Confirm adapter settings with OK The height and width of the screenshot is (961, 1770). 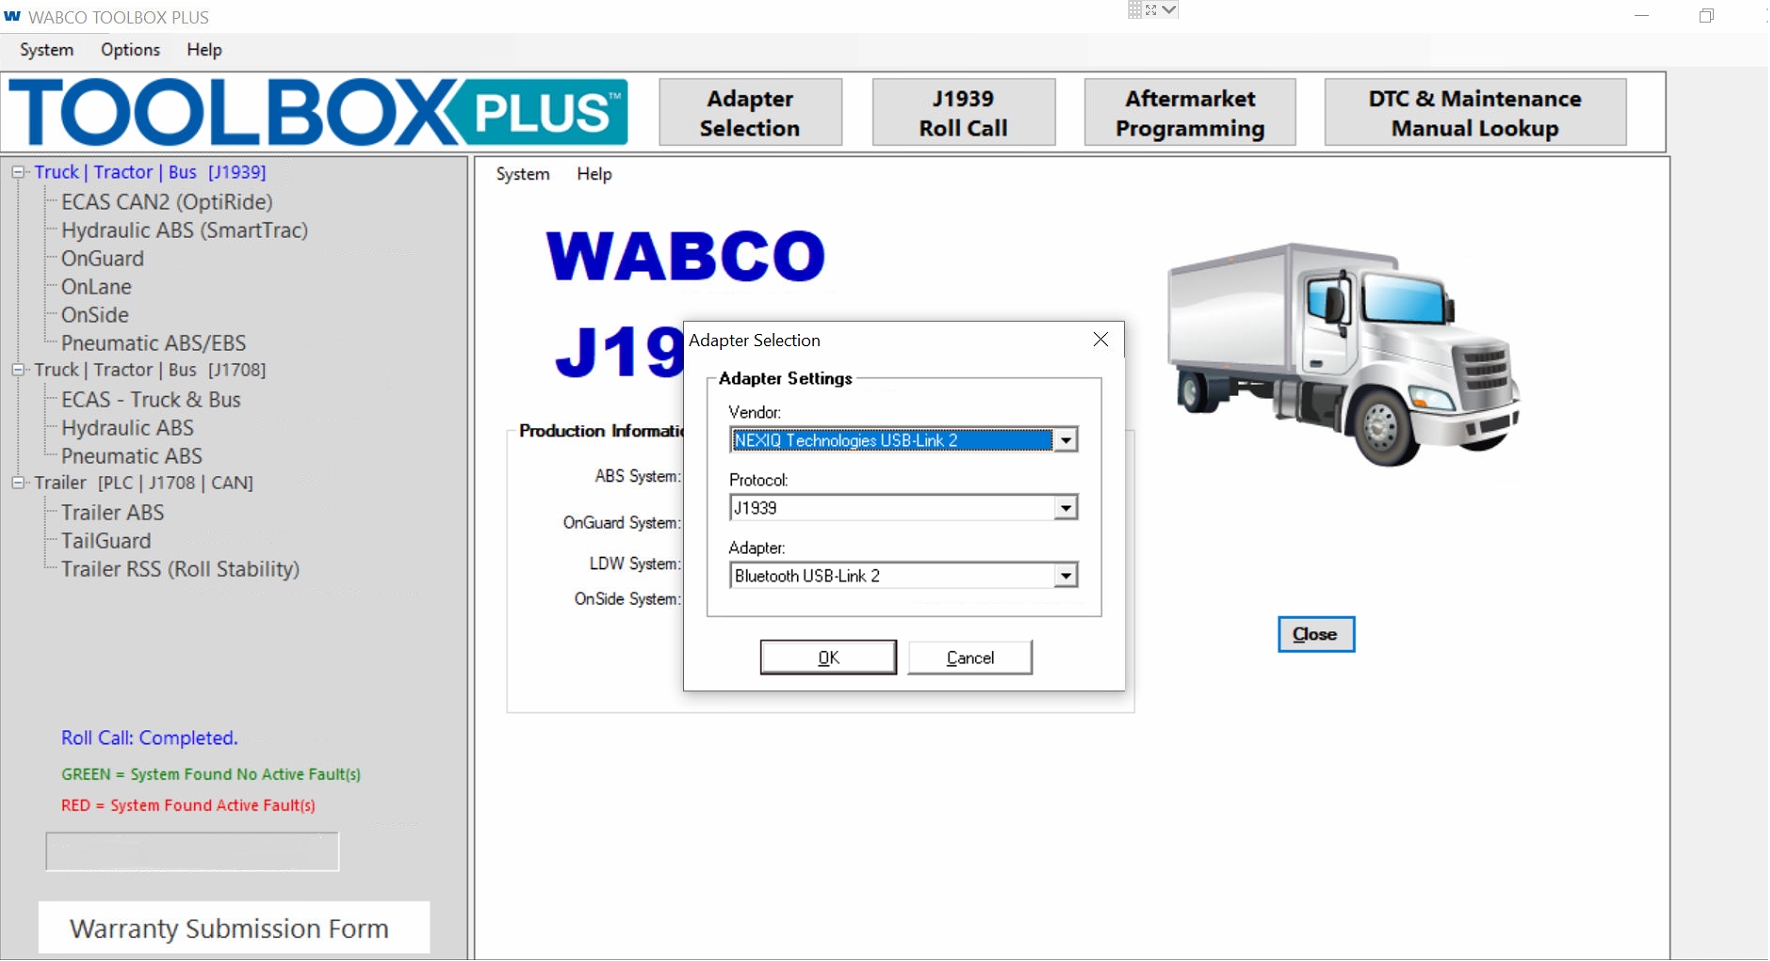tap(828, 657)
